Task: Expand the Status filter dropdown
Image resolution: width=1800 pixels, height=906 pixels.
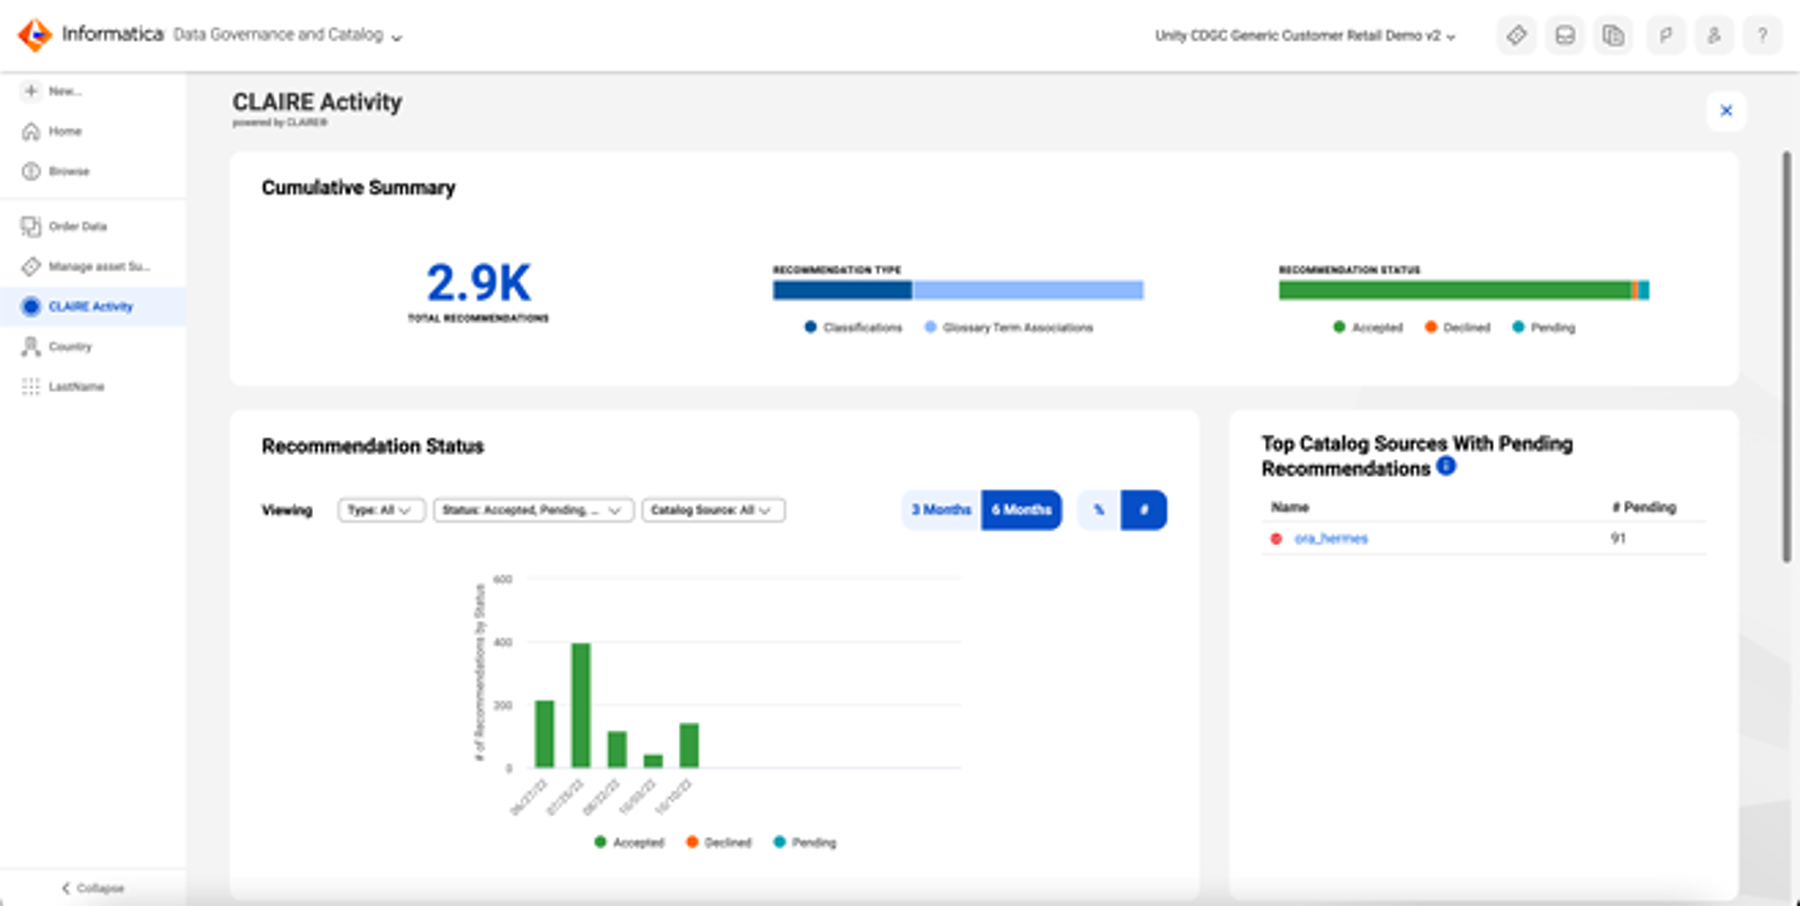Action: [532, 510]
